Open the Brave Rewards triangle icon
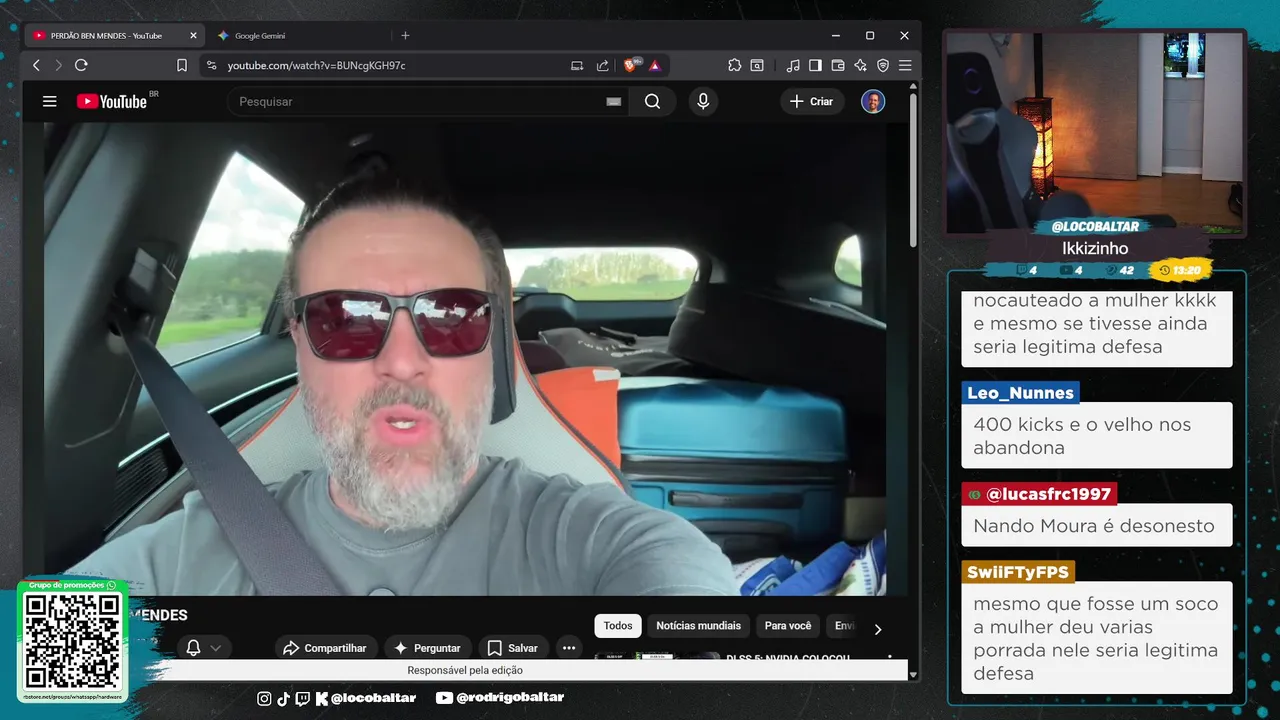Viewport: 1280px width, 720px height. [654, 65]
